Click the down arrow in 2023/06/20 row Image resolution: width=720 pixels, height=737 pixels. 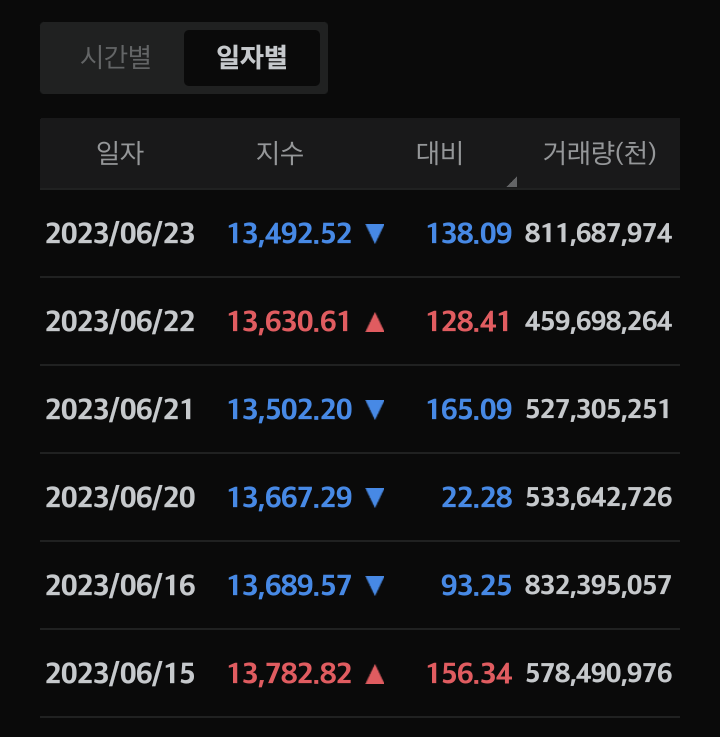[375, 498]
